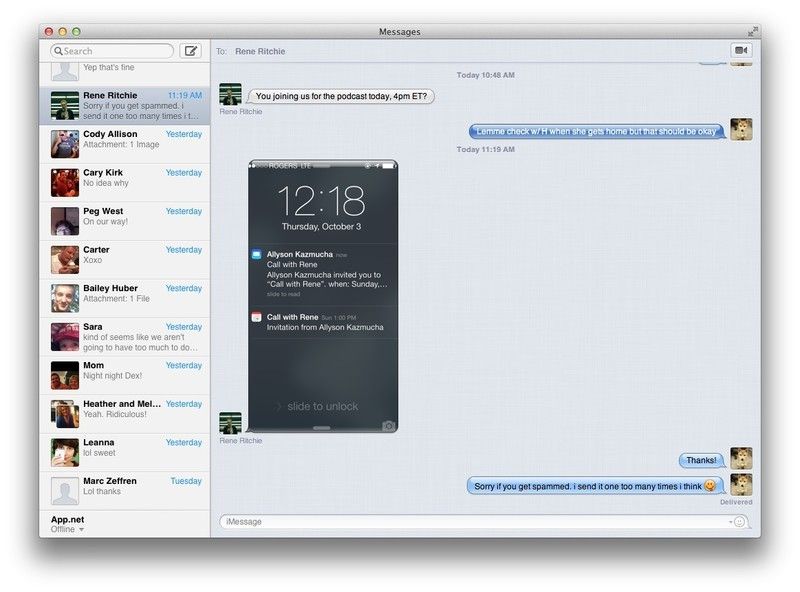Click the compose new message icon
This screenshot has width=800, height=592.
pyautogui.click(x=190, y=51)
